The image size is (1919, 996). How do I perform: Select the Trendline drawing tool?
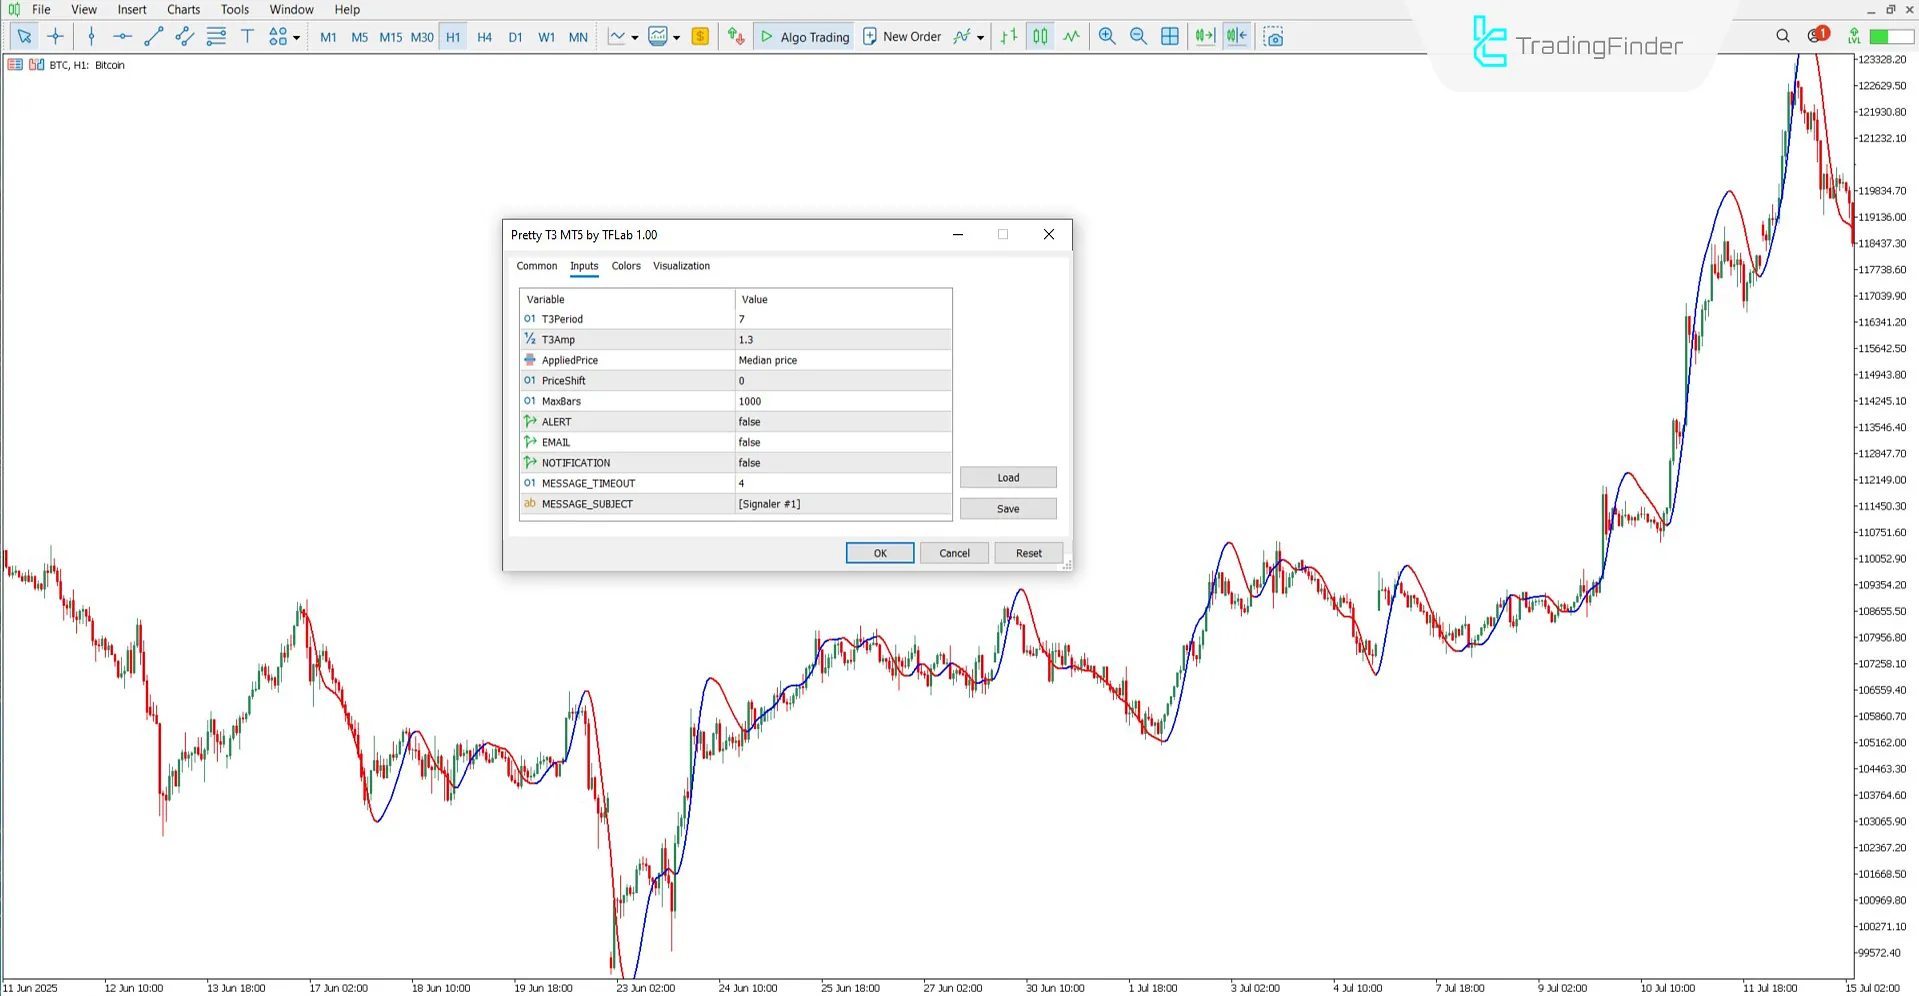[x=152, y=36]
